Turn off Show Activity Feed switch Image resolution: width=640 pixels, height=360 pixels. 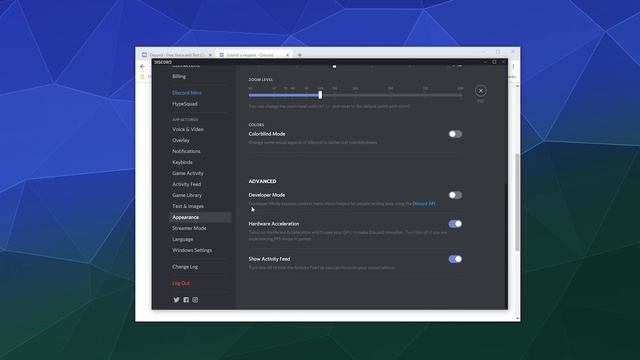click(455, 259)
